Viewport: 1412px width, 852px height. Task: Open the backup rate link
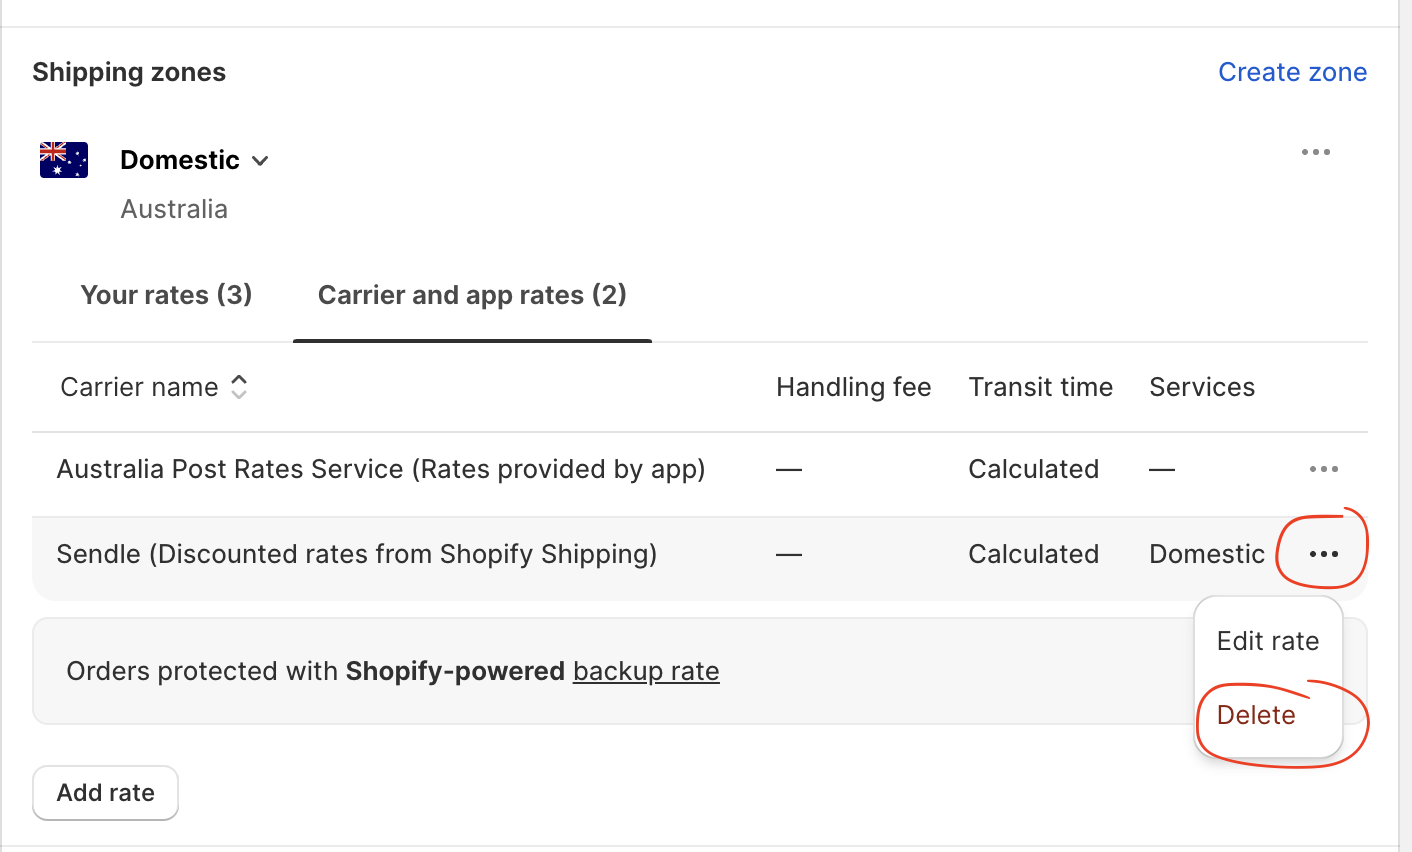tap(646, 671)
